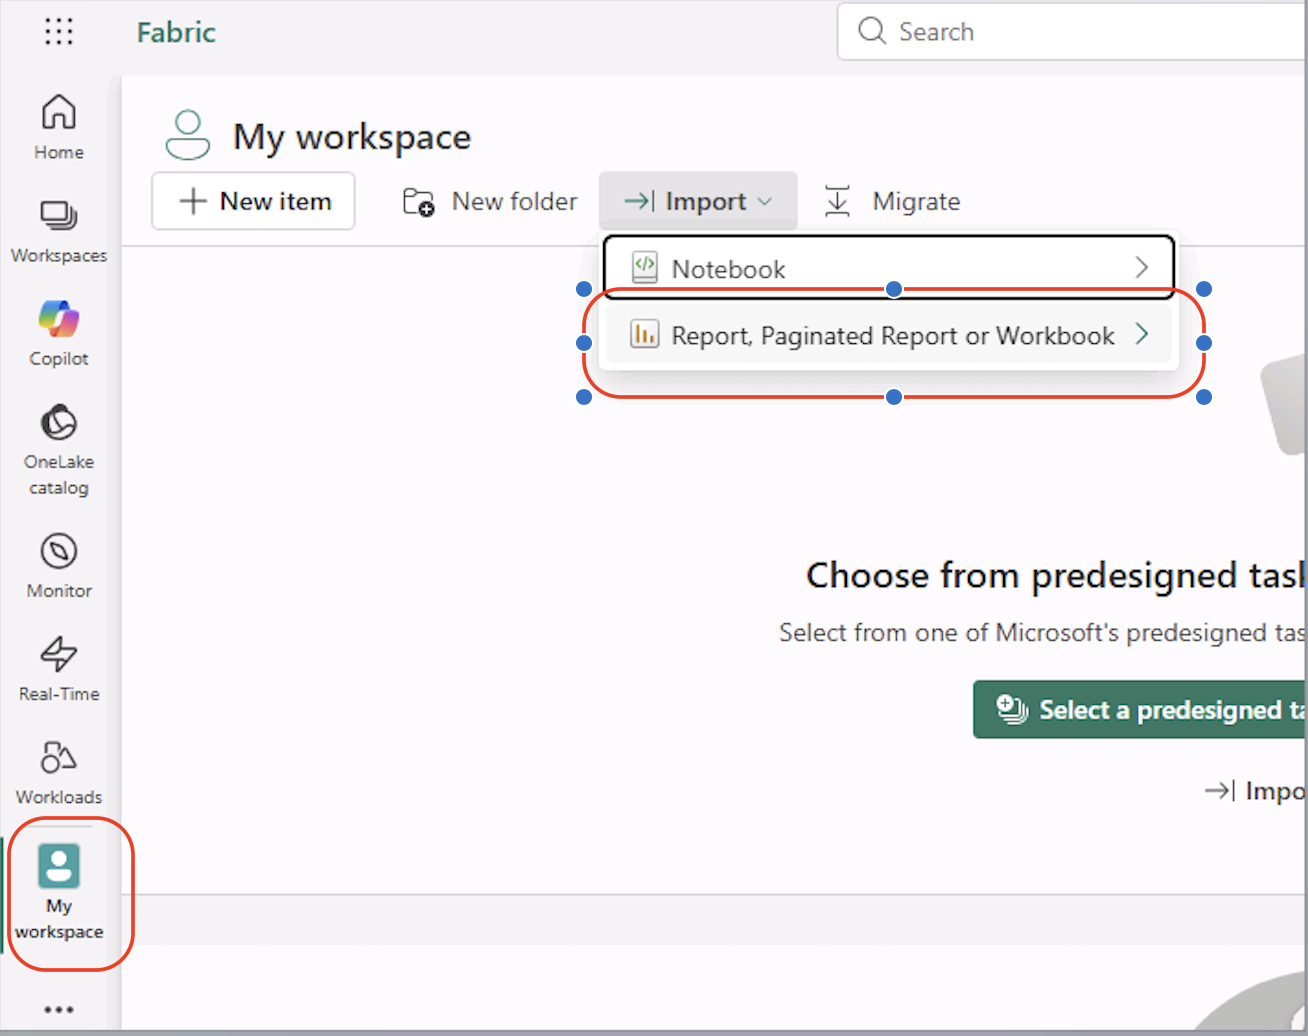Click Select a predesigned task flow button
This screenshot has height=1036, width=1308.
(1139, 710)
